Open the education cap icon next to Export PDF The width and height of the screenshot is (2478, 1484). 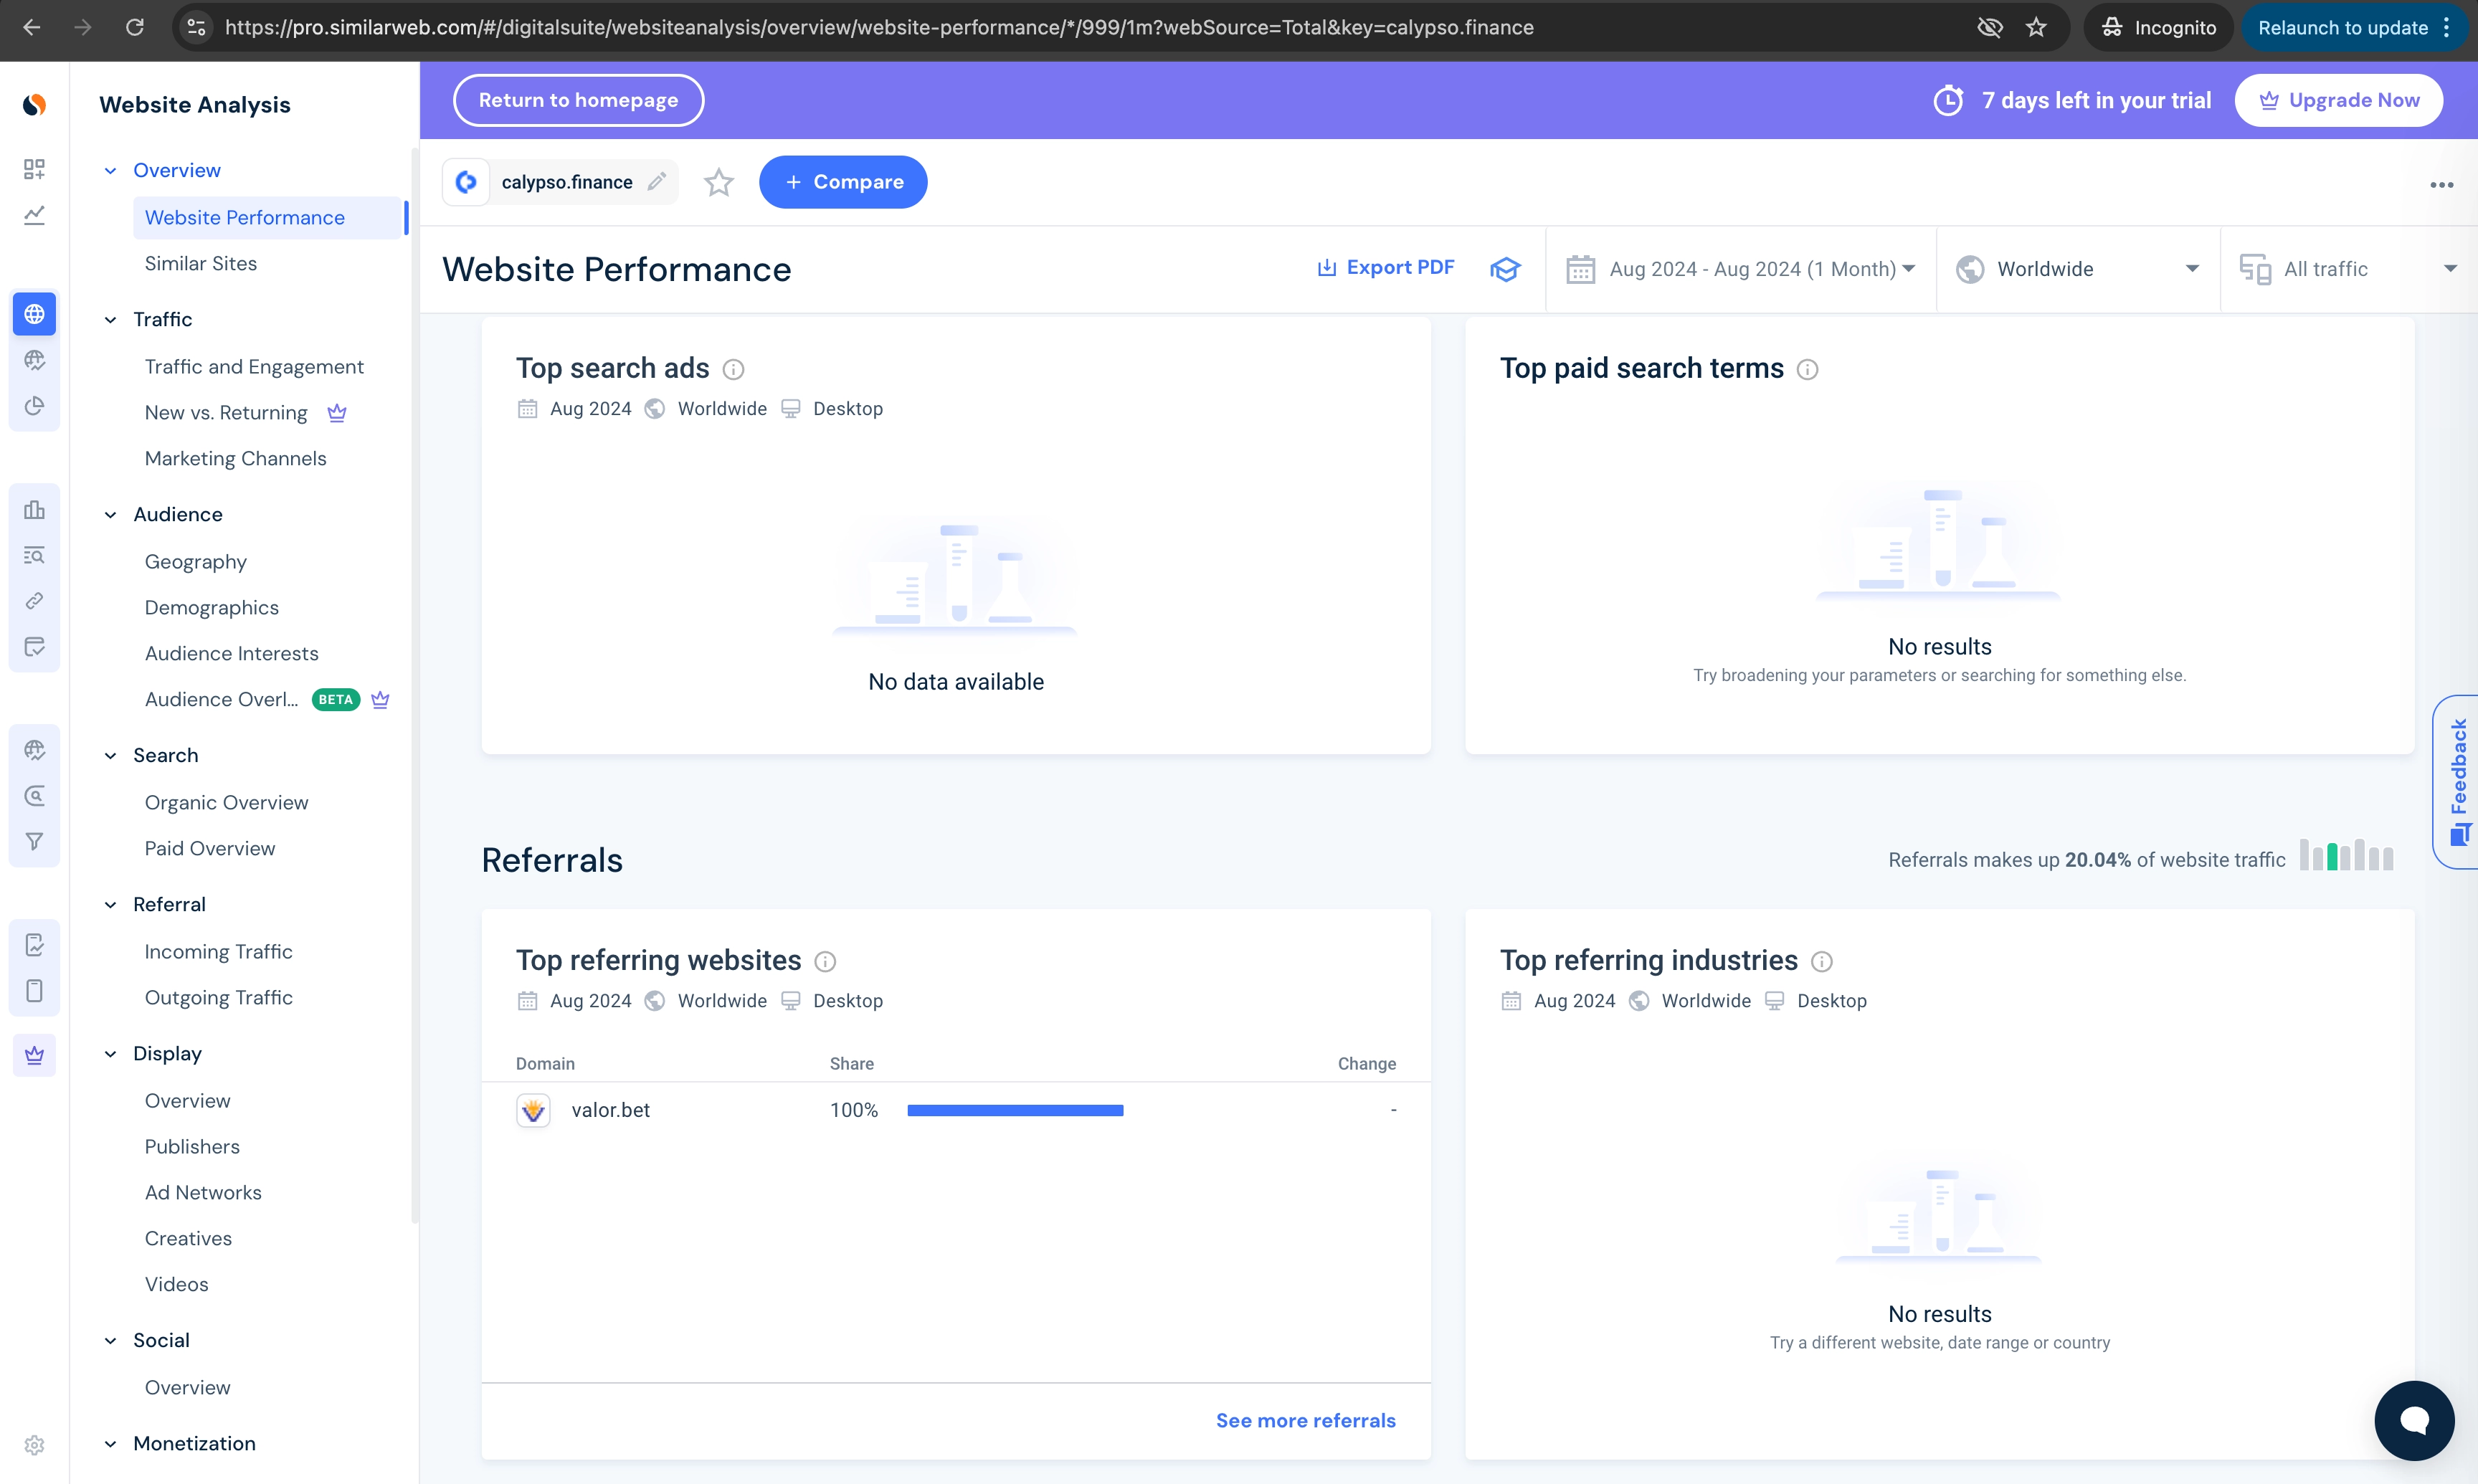1506,268
